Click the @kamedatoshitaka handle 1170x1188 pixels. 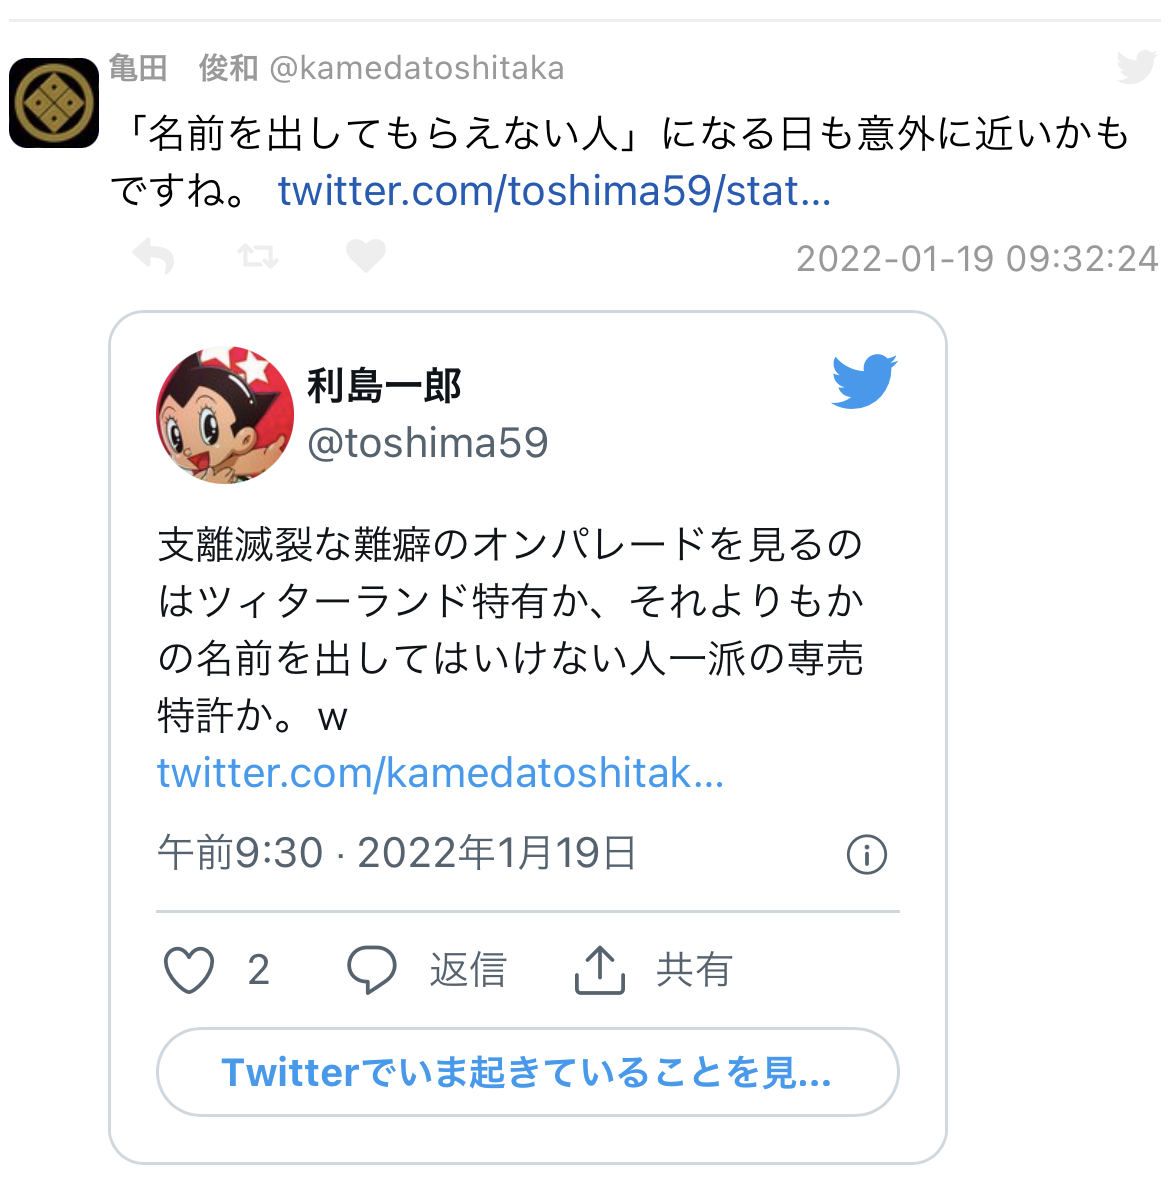(417, 68)
